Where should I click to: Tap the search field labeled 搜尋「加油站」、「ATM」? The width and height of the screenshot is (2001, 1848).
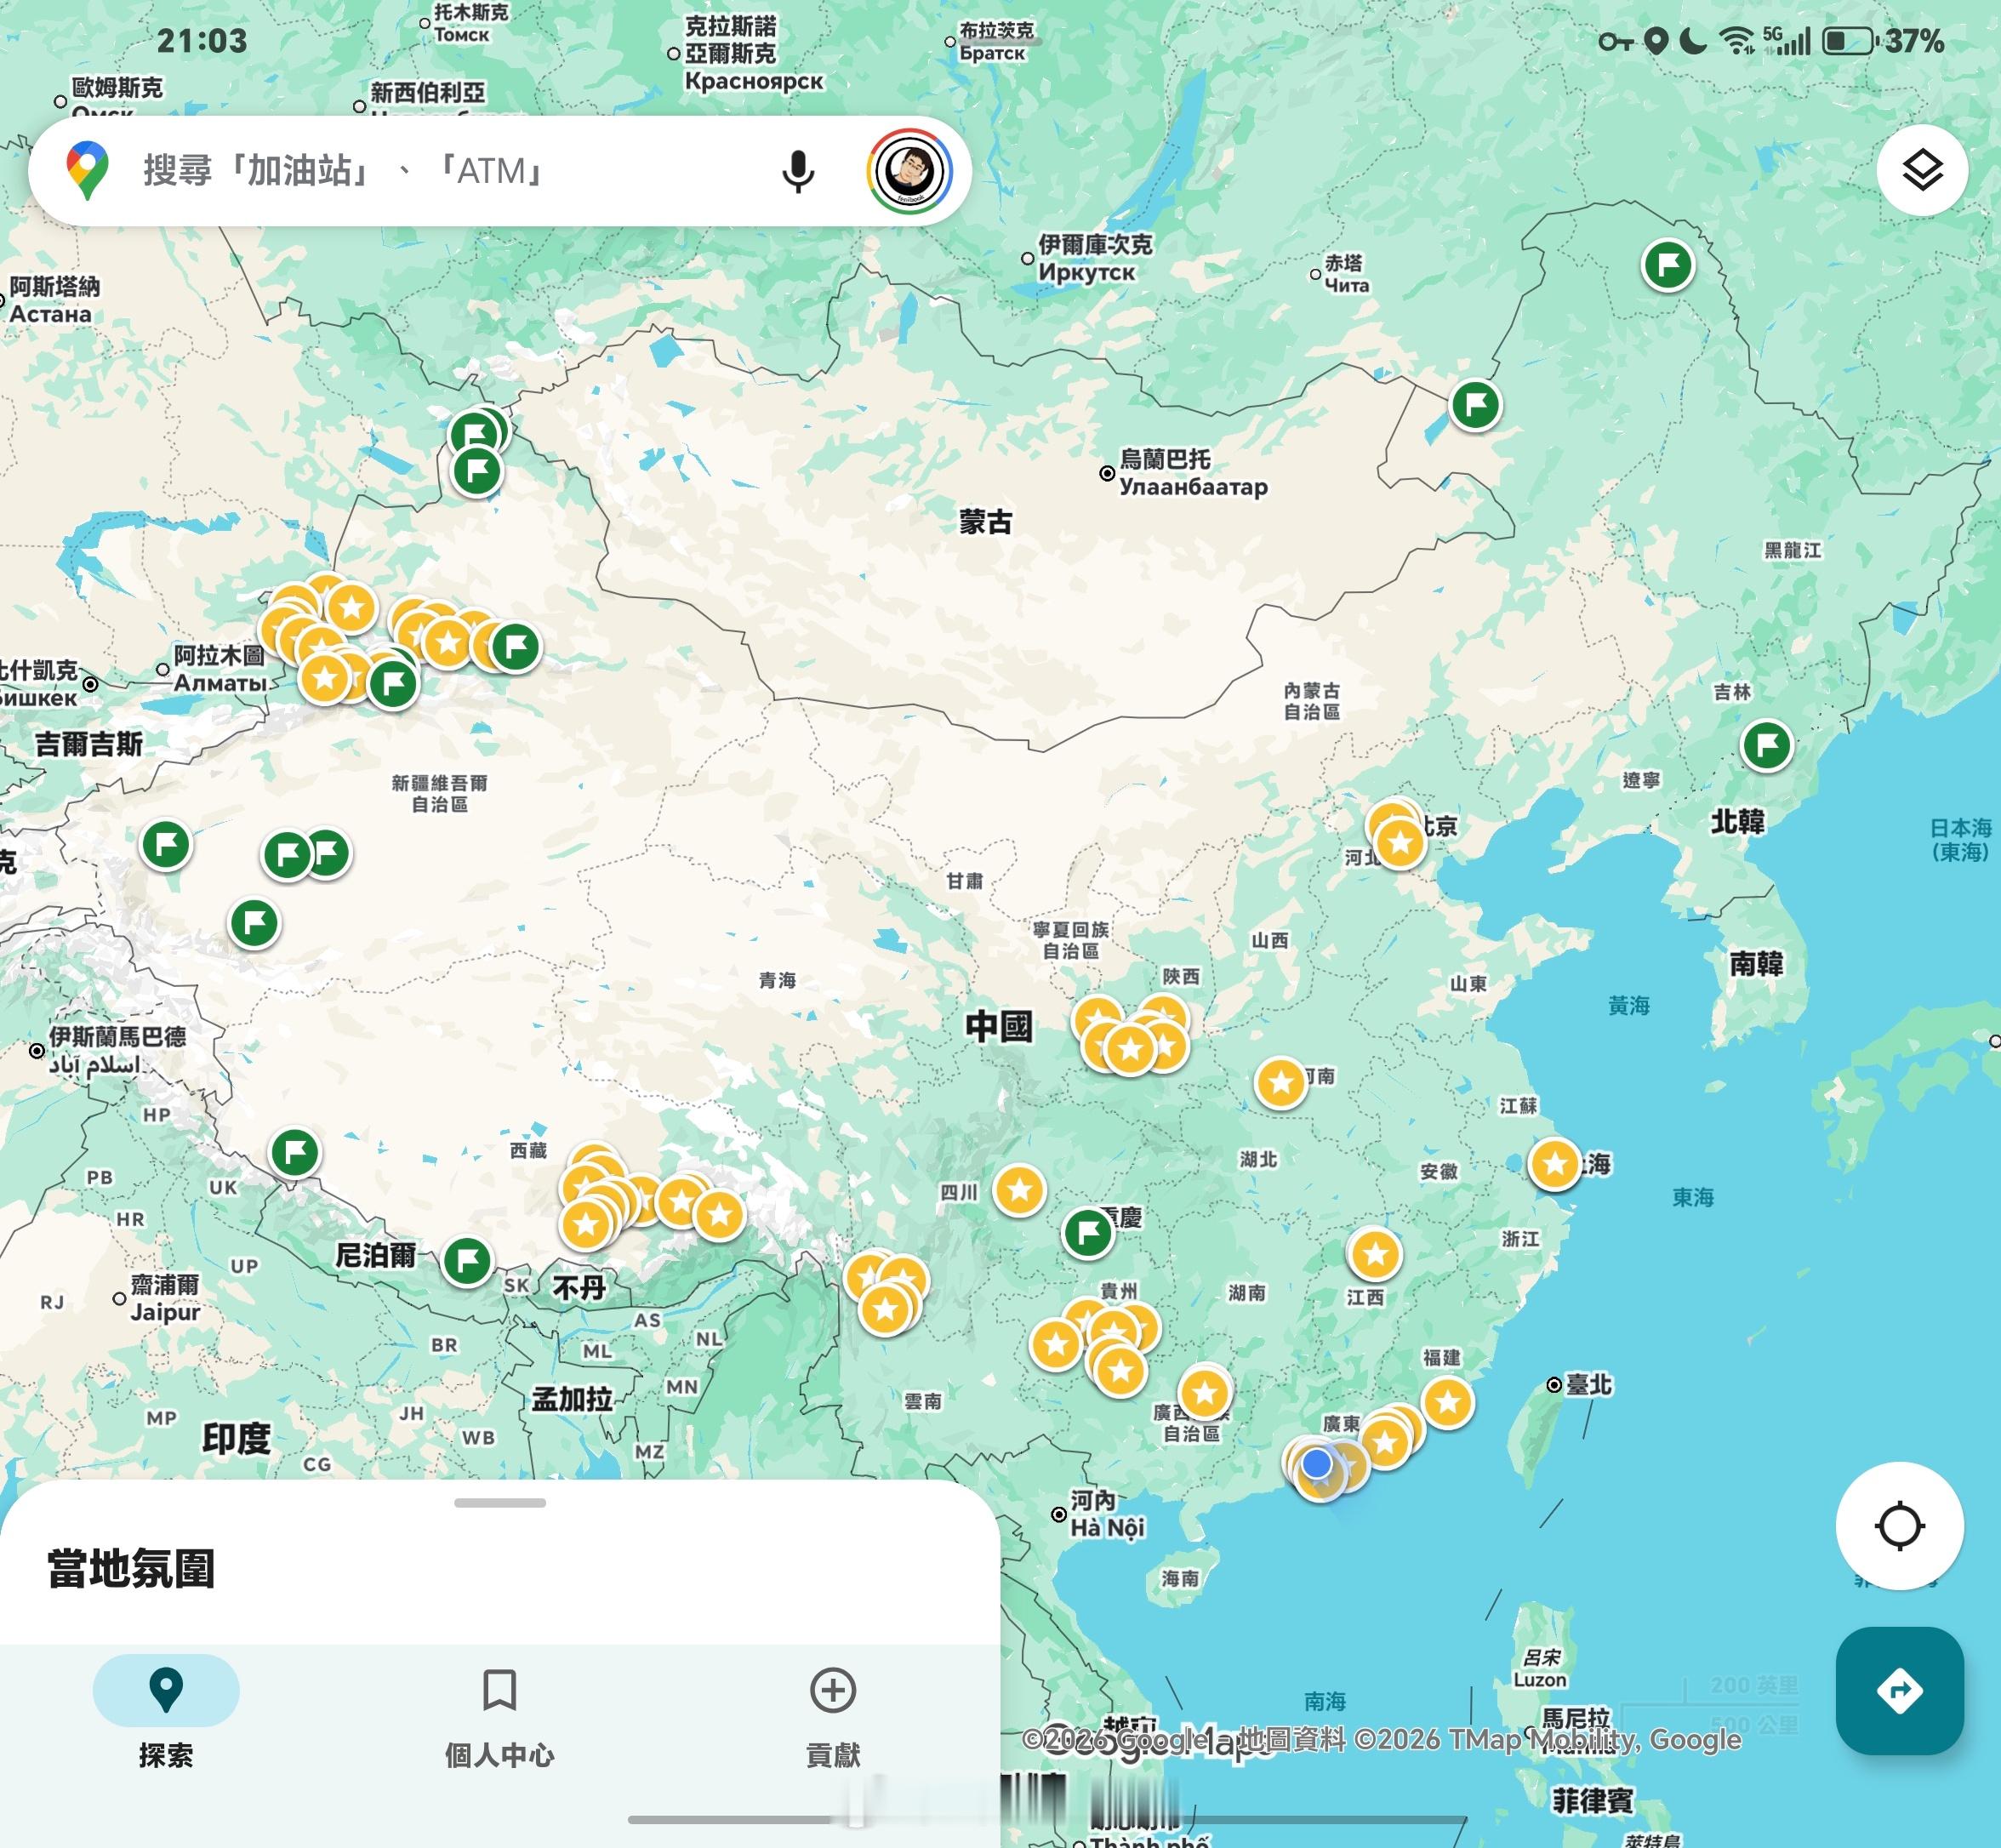tap(420, 170)
